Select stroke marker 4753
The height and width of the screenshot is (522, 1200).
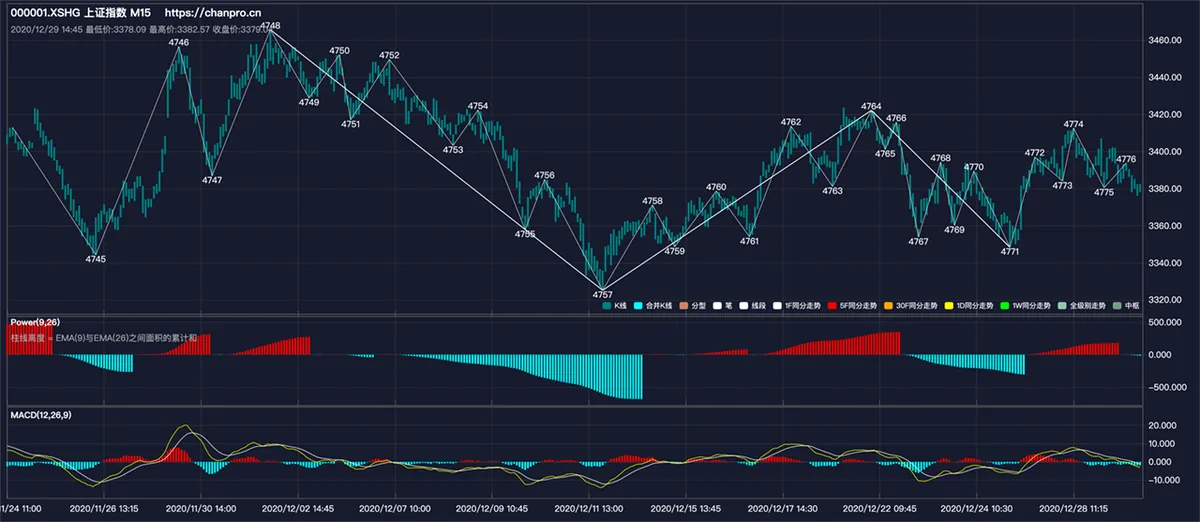pyautogui.click(x=453, y=150)
